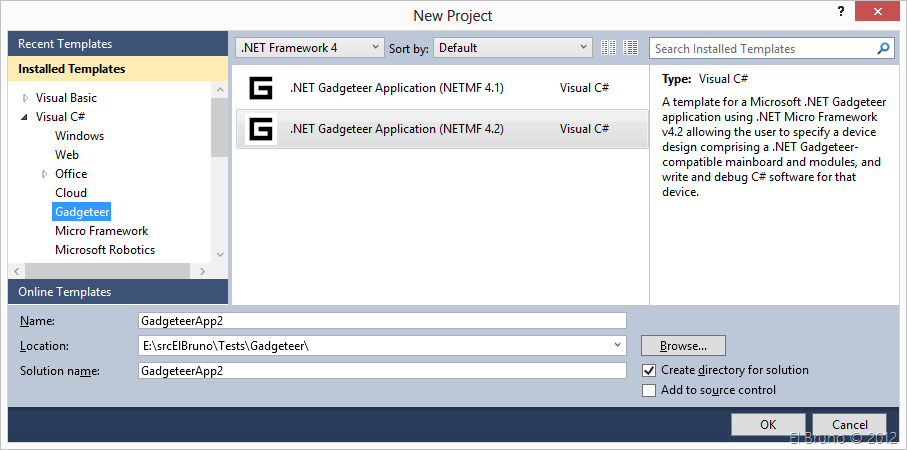
Task: Collapse the Visual C# tree node
Action: [x=25, y=117]
